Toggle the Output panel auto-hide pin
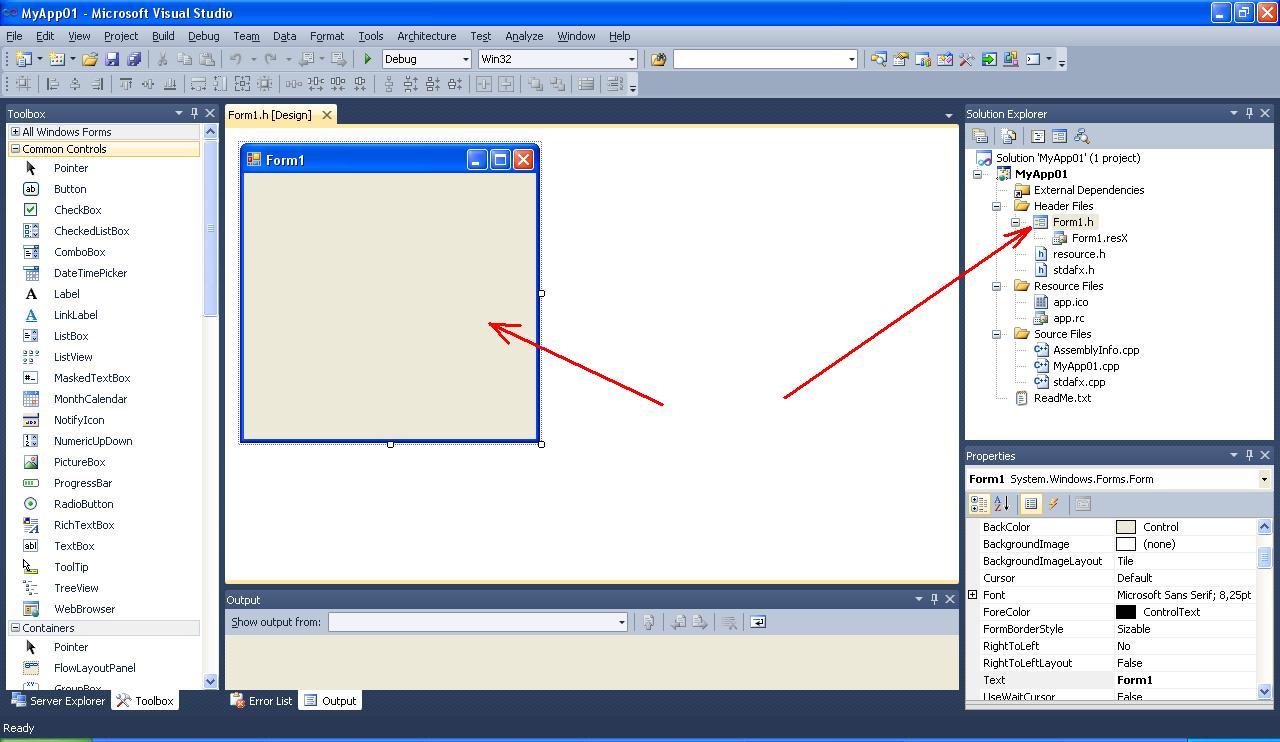 tap(934, 599)
